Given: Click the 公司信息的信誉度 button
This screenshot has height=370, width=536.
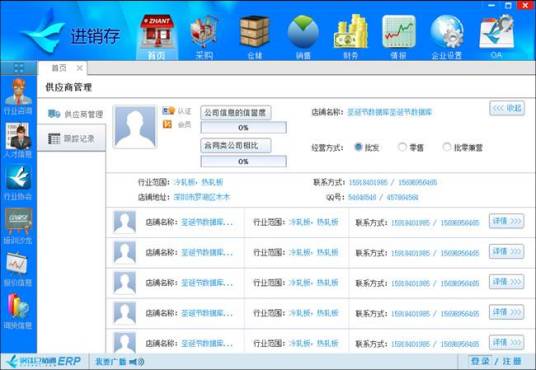Looking at the screenshot, I should point(236,113).
